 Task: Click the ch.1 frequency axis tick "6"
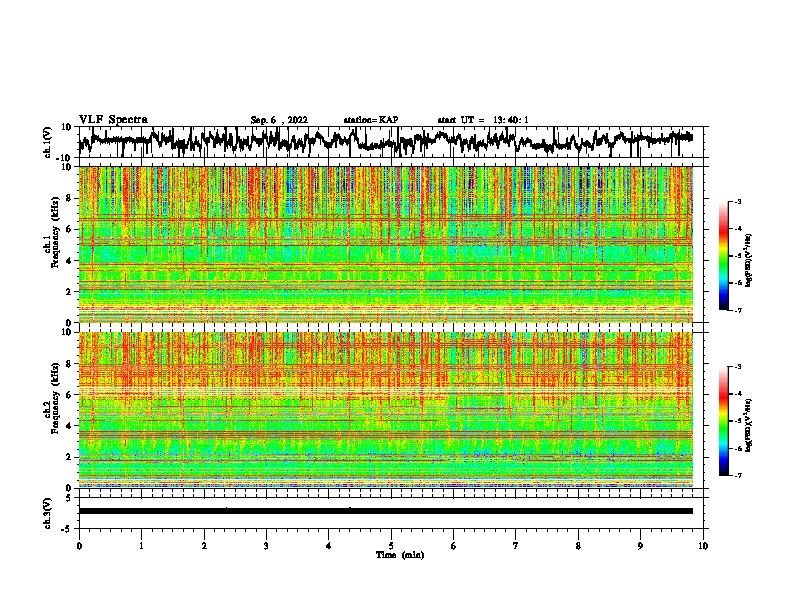[69, 229]
